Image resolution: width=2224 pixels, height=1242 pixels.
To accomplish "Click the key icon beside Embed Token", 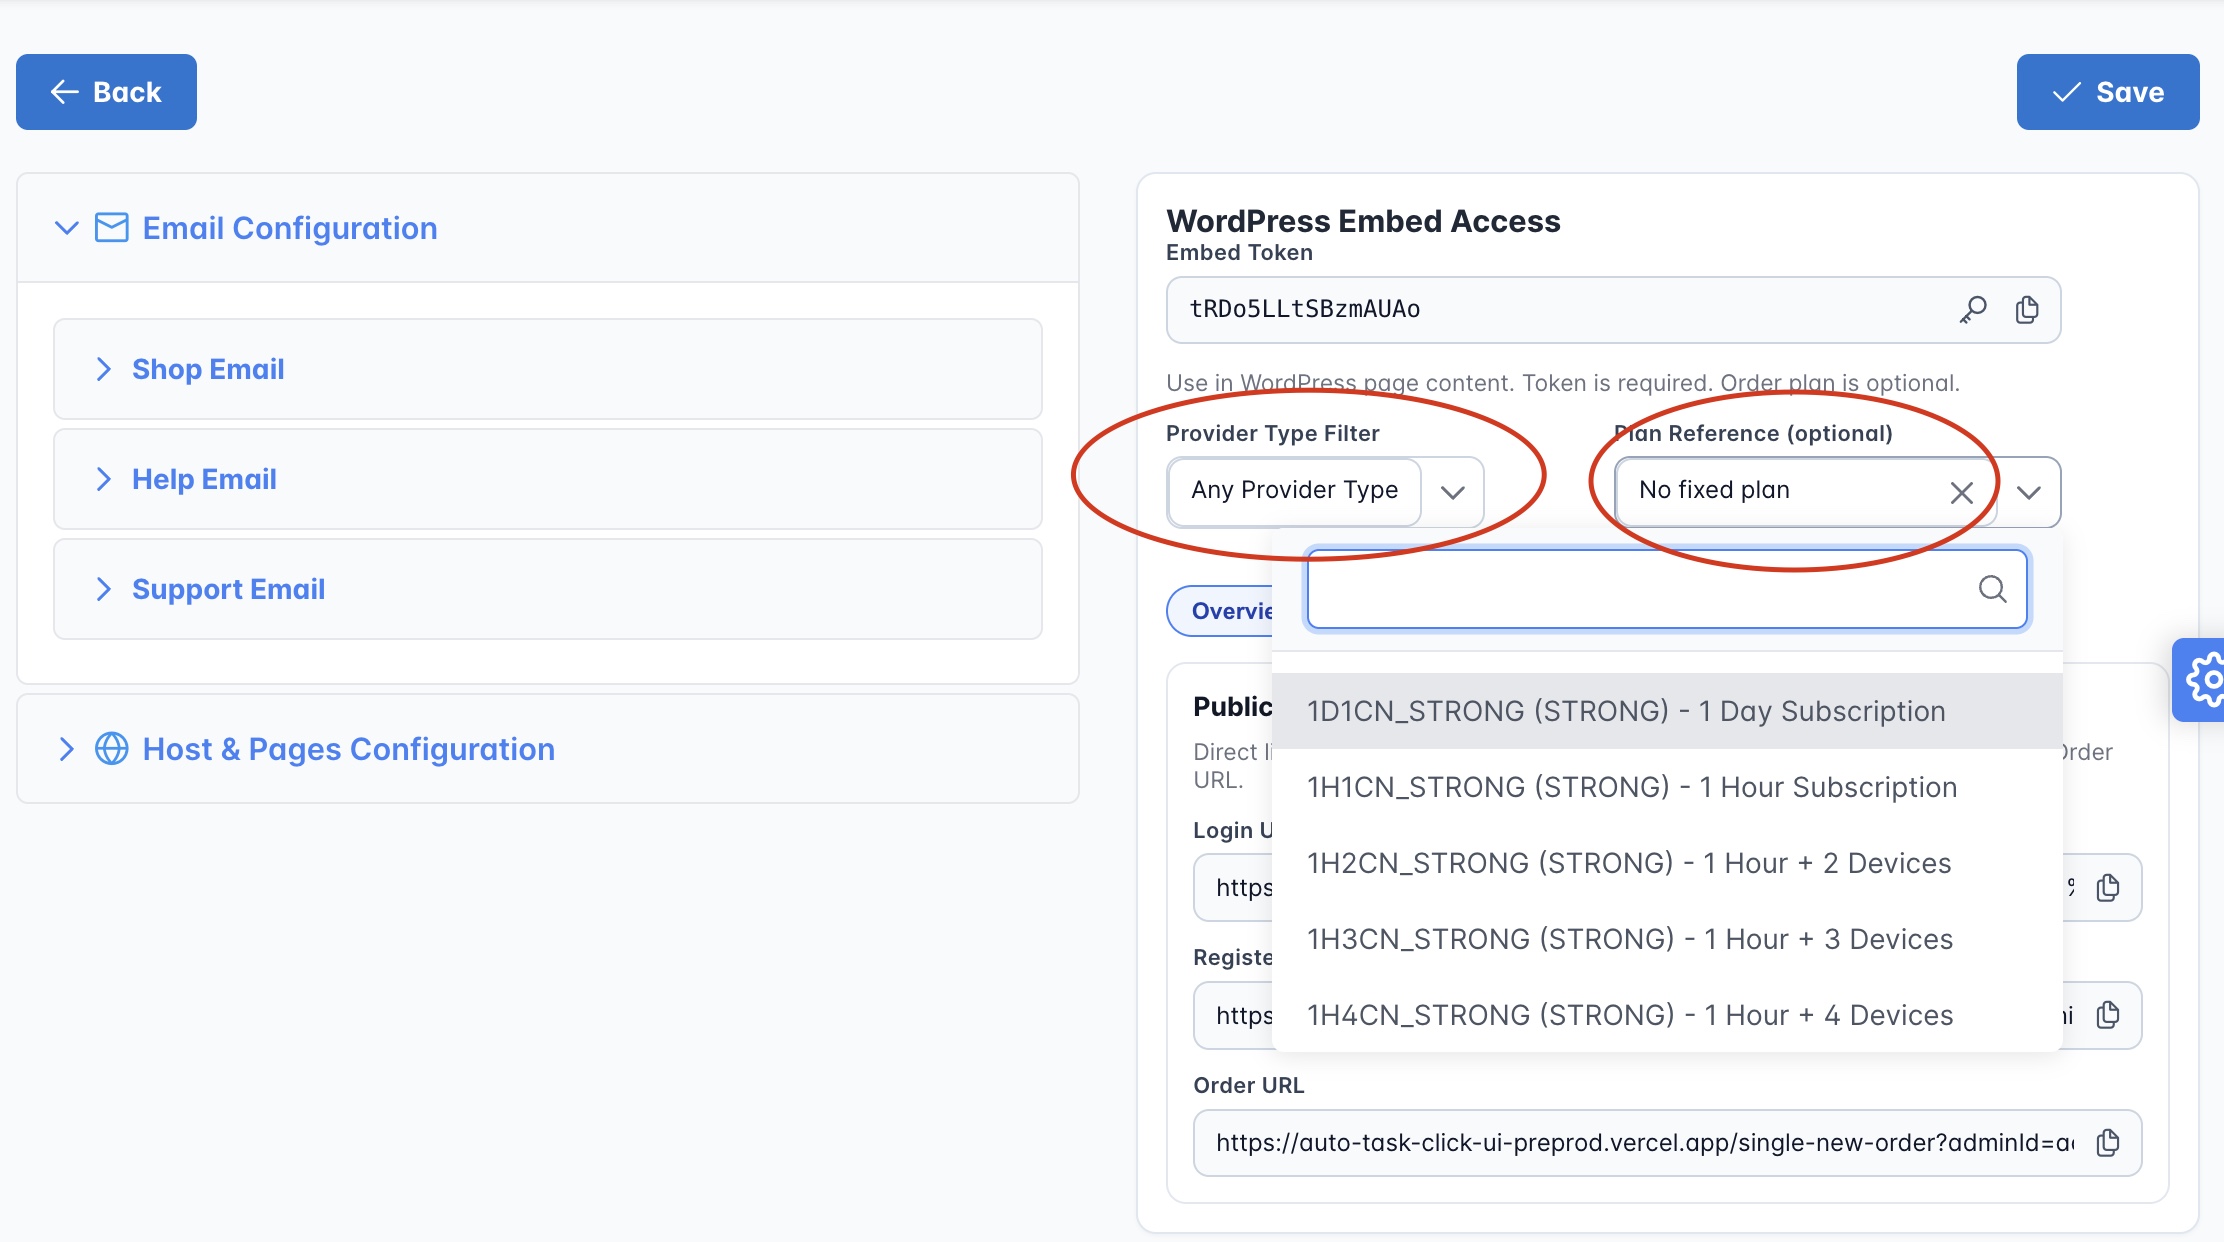I will coord(1973,310).
